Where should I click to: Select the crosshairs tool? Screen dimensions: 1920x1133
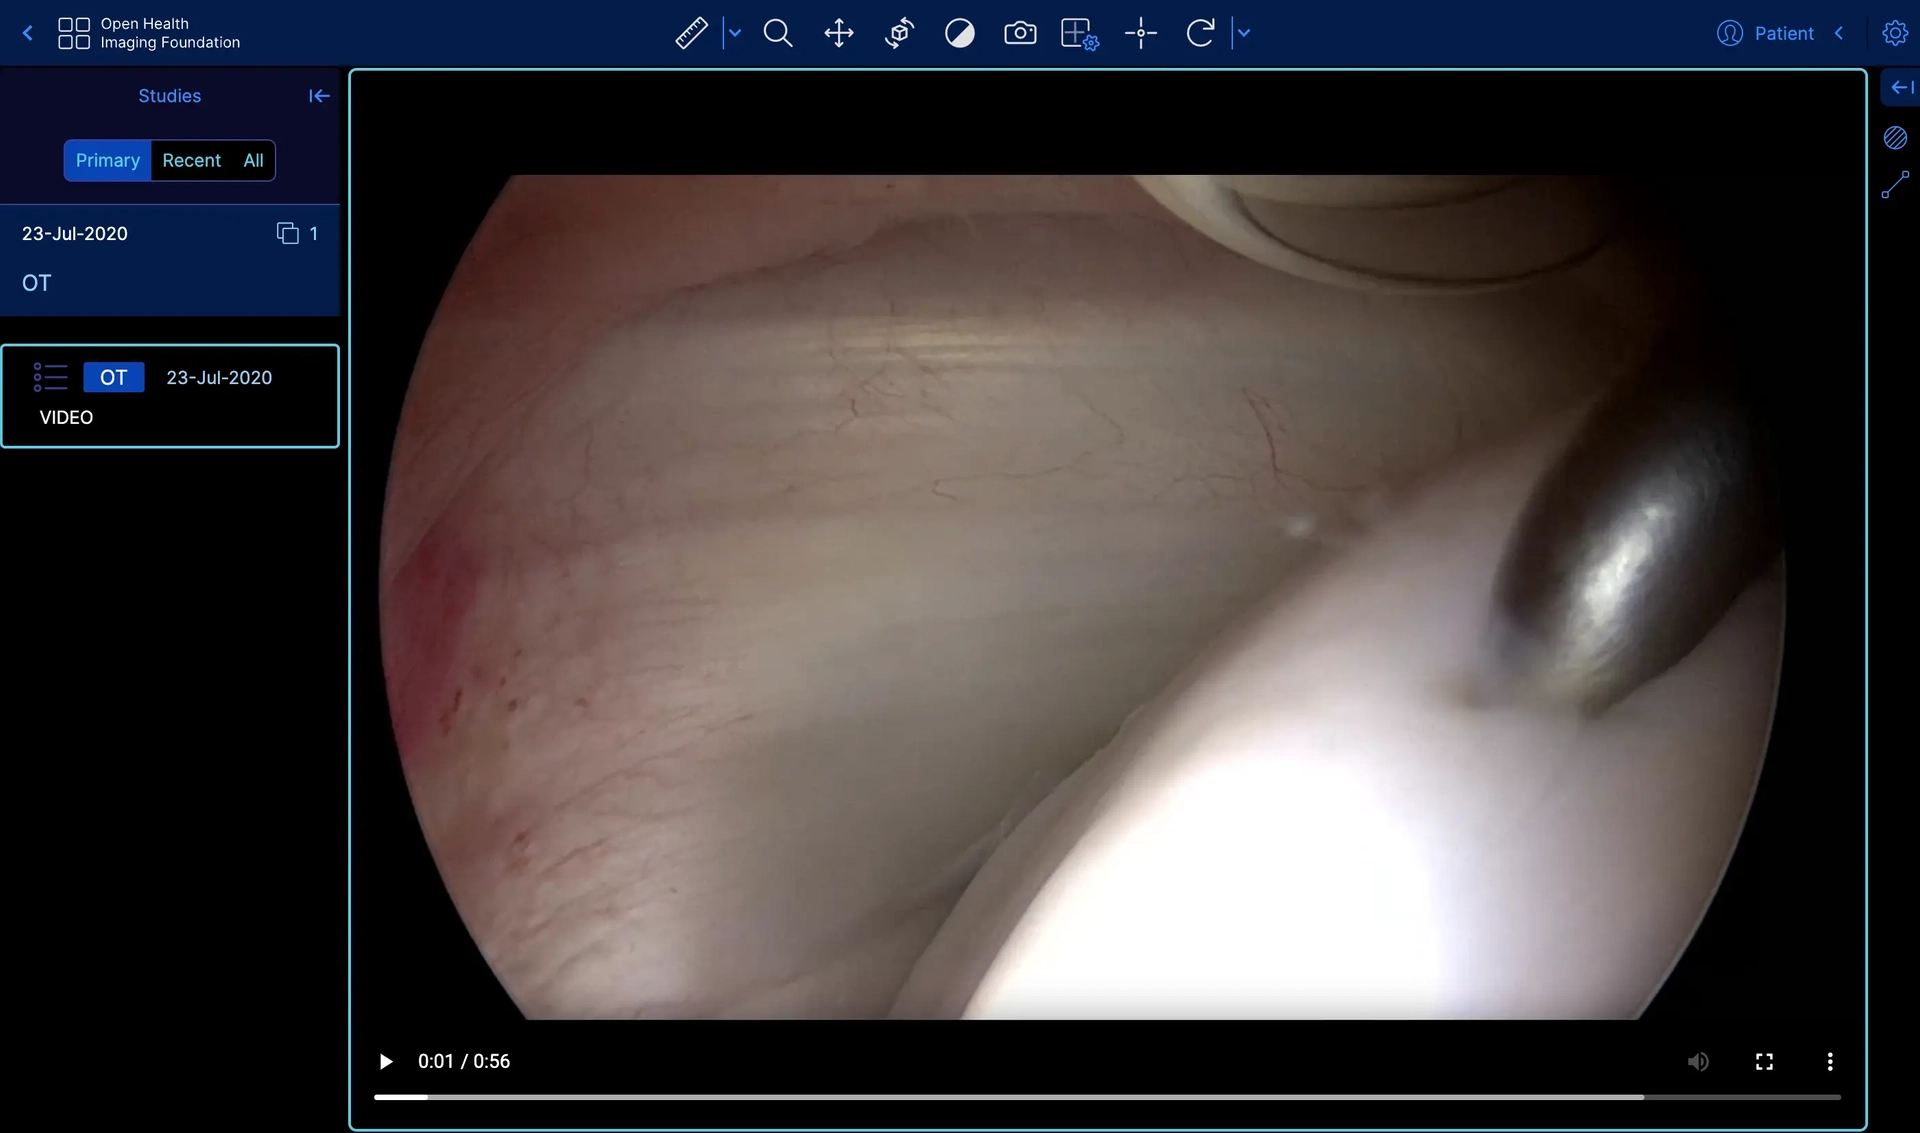click(1140, 33)
